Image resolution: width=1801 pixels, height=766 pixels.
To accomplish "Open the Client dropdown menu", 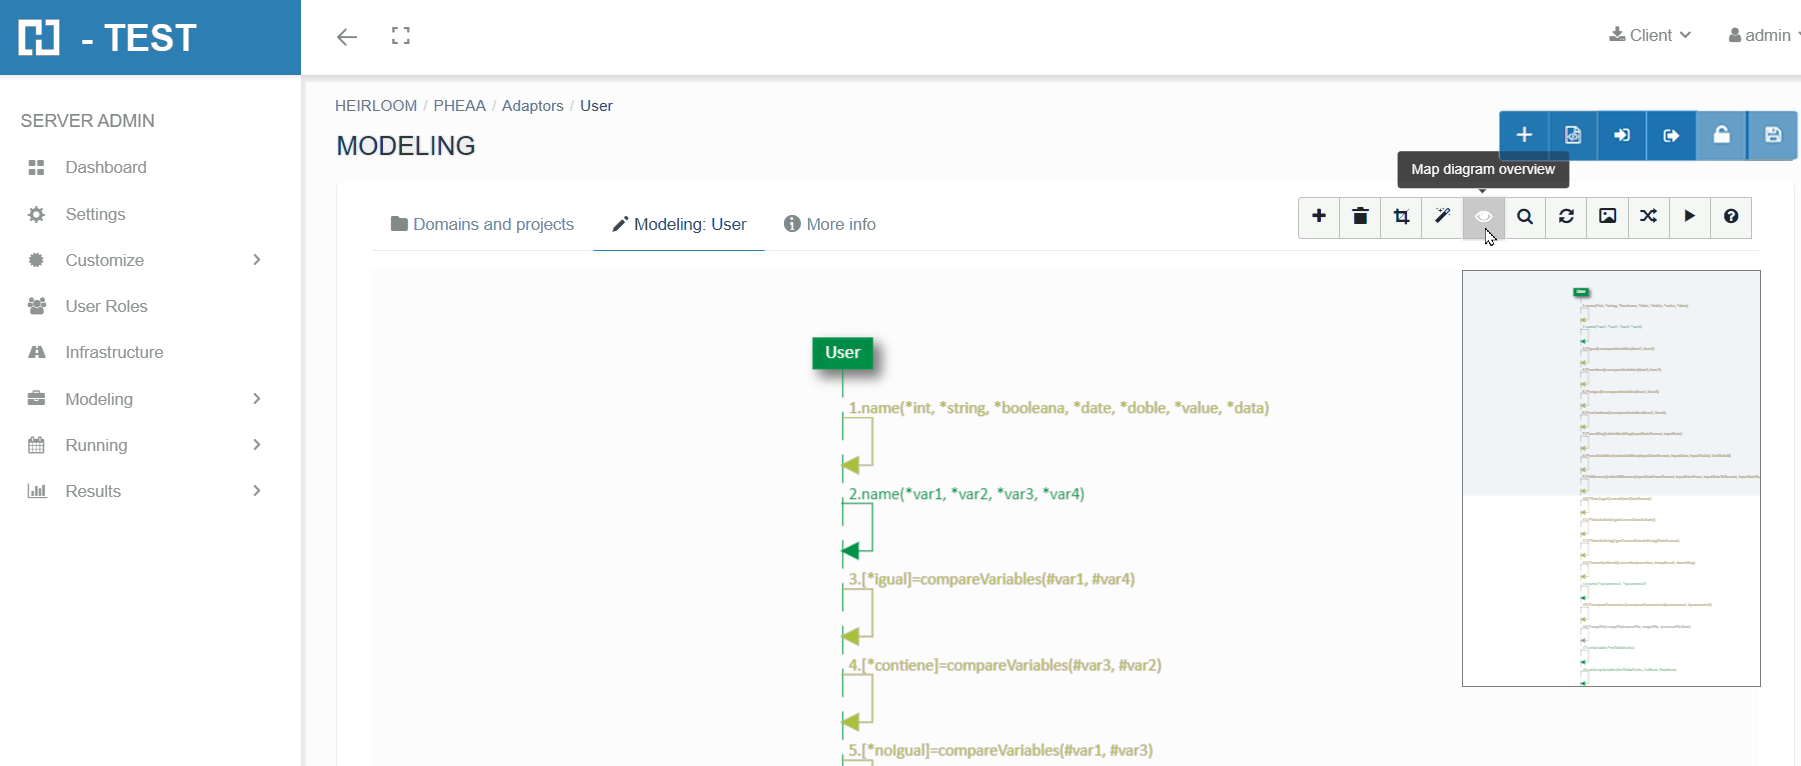I will click(1650, 35).
